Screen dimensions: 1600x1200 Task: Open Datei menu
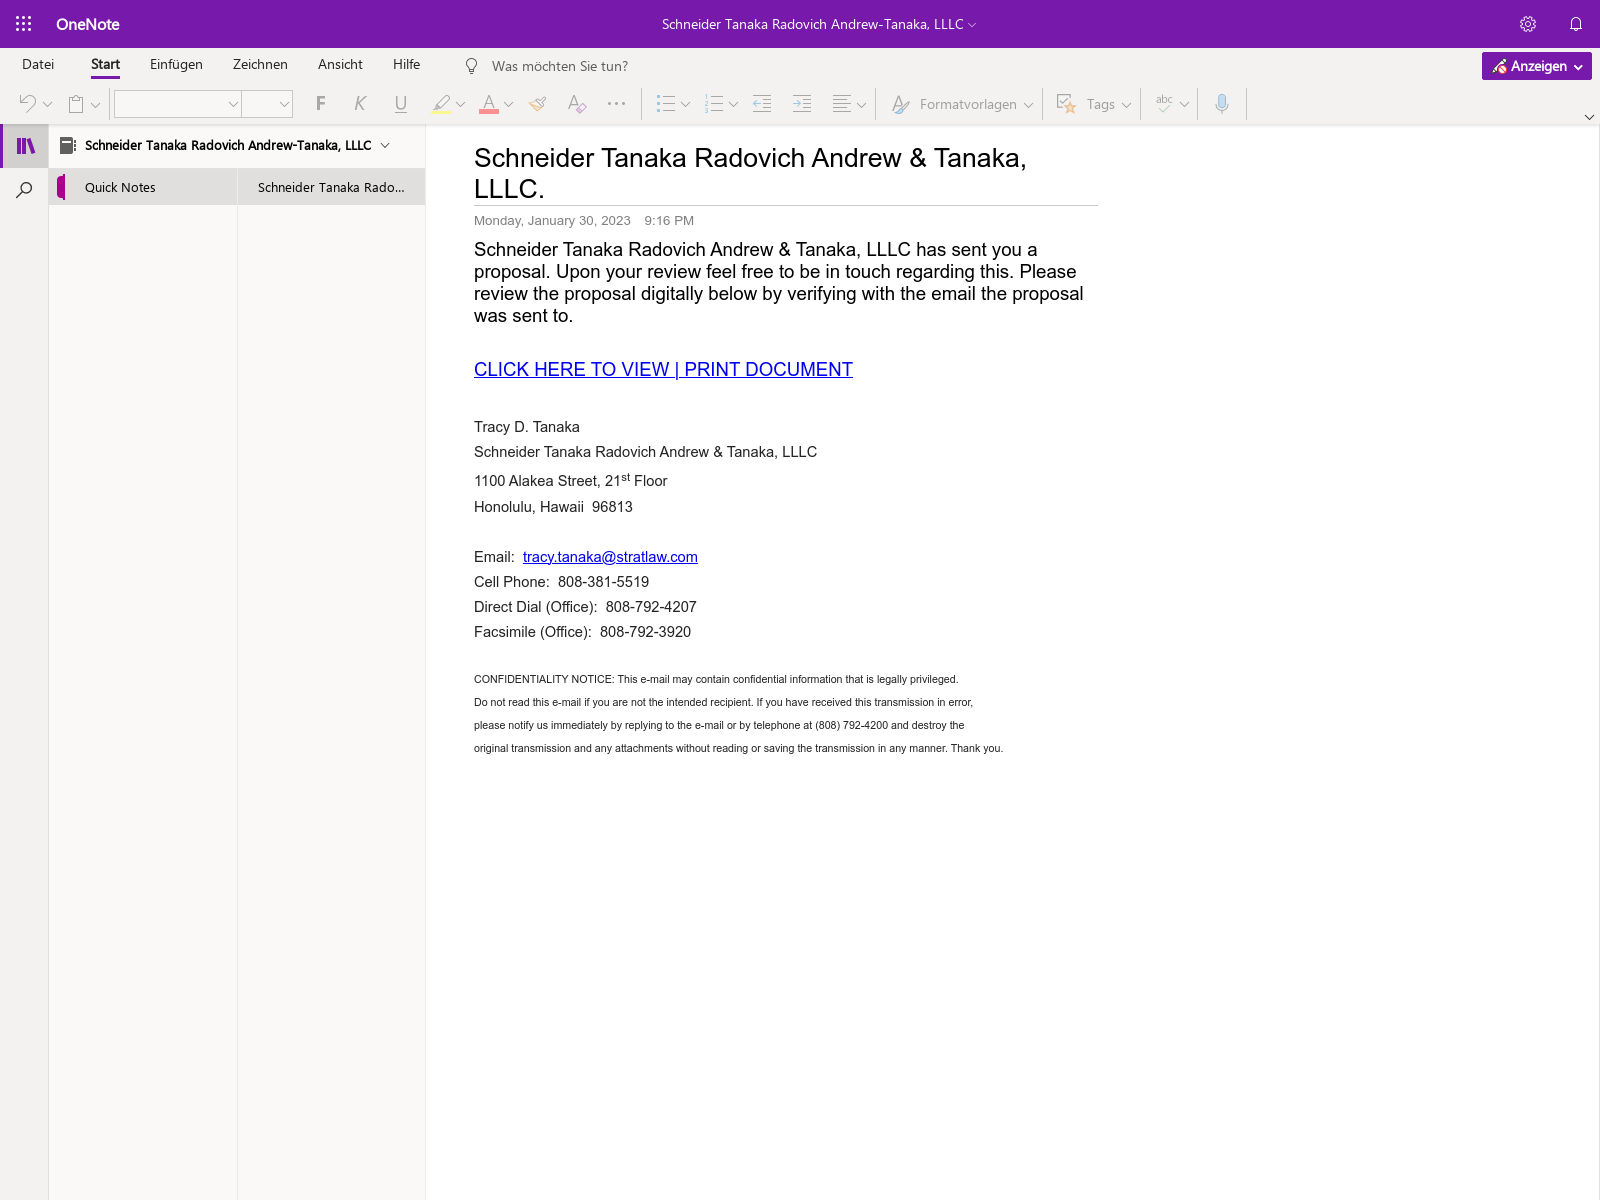point(38,64)
